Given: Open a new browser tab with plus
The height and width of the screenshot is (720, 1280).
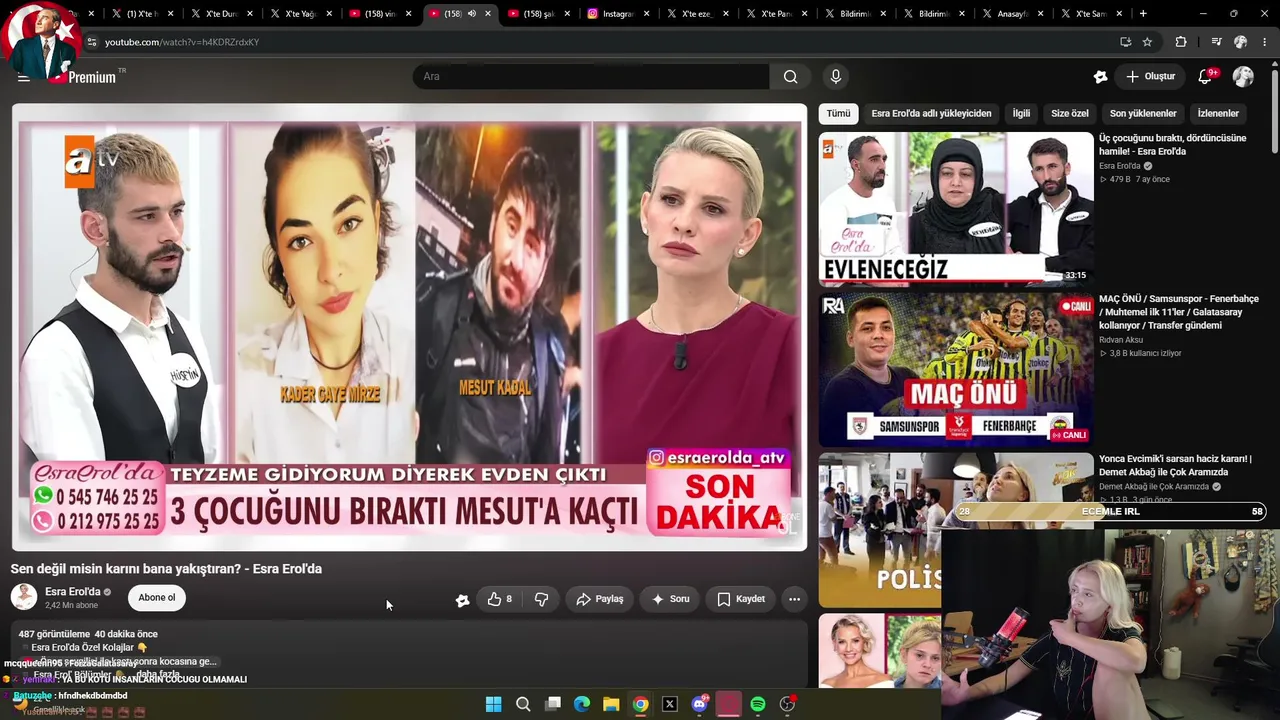Looking at the screenshot, I should [1143, 14].
